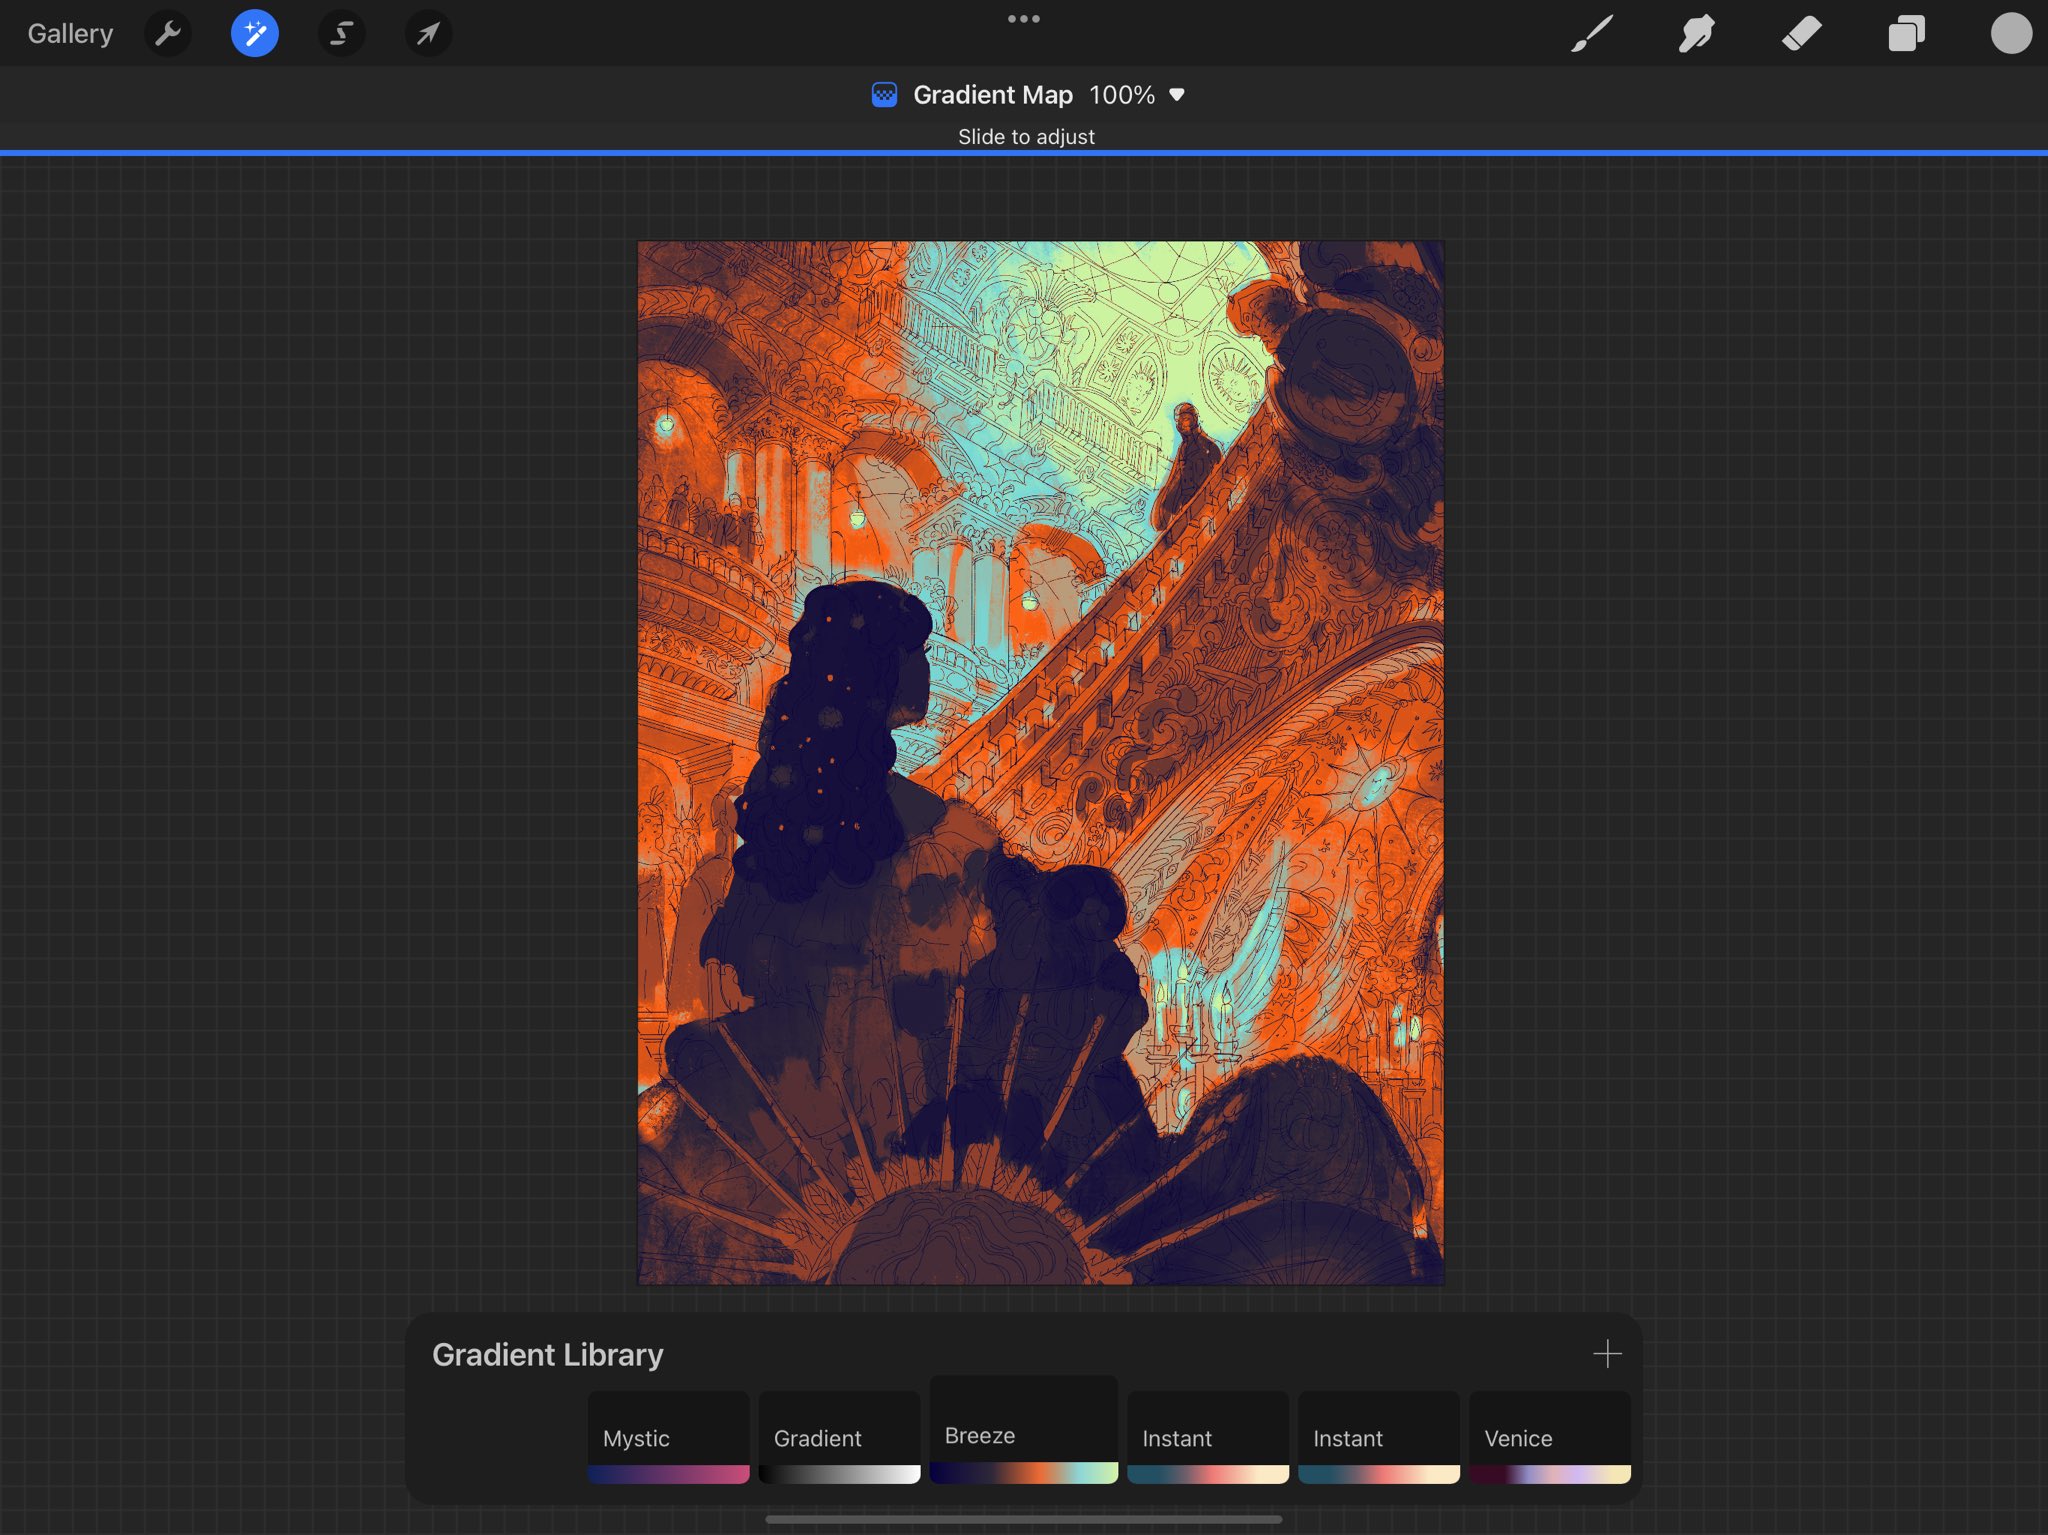
Task: Expand the Gradient Map options dropdown arrow
Action: 1177,95
